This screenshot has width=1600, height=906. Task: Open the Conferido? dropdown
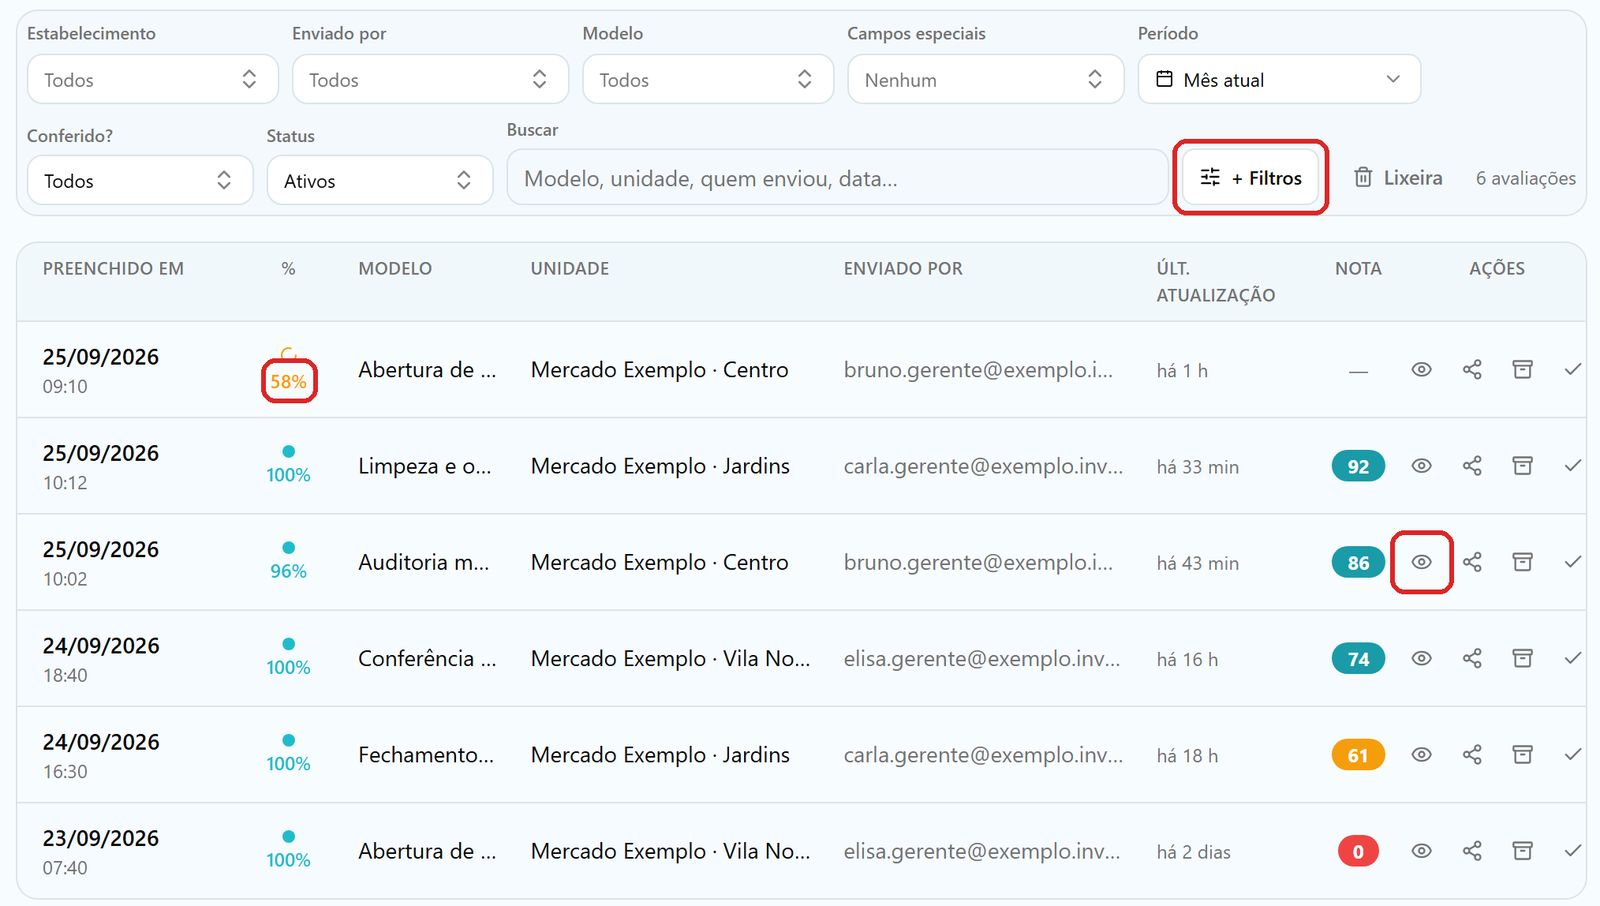coord(140,181)
